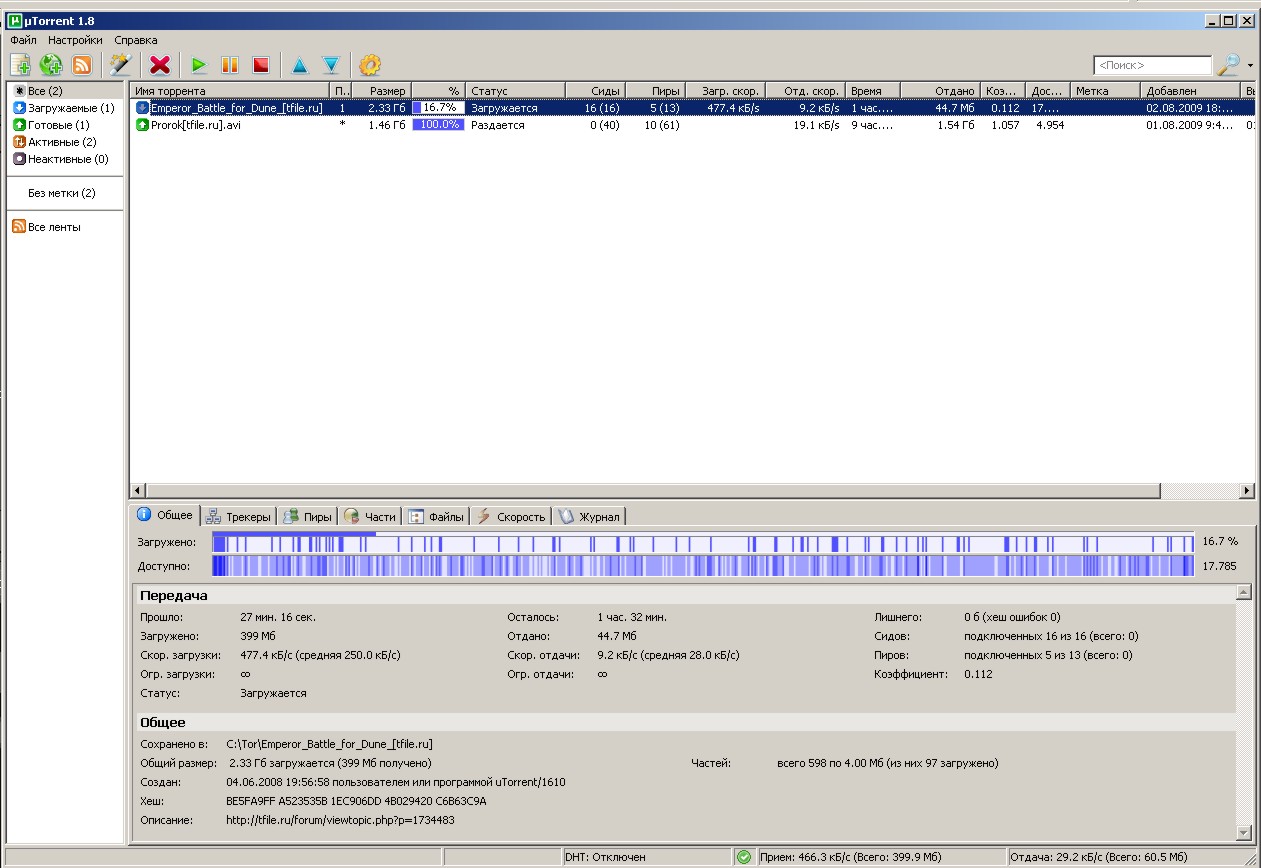The width and height of the screenshot is (1261, 868).
Task: Click the Загружено pieces bar
Action: [703, 542]
